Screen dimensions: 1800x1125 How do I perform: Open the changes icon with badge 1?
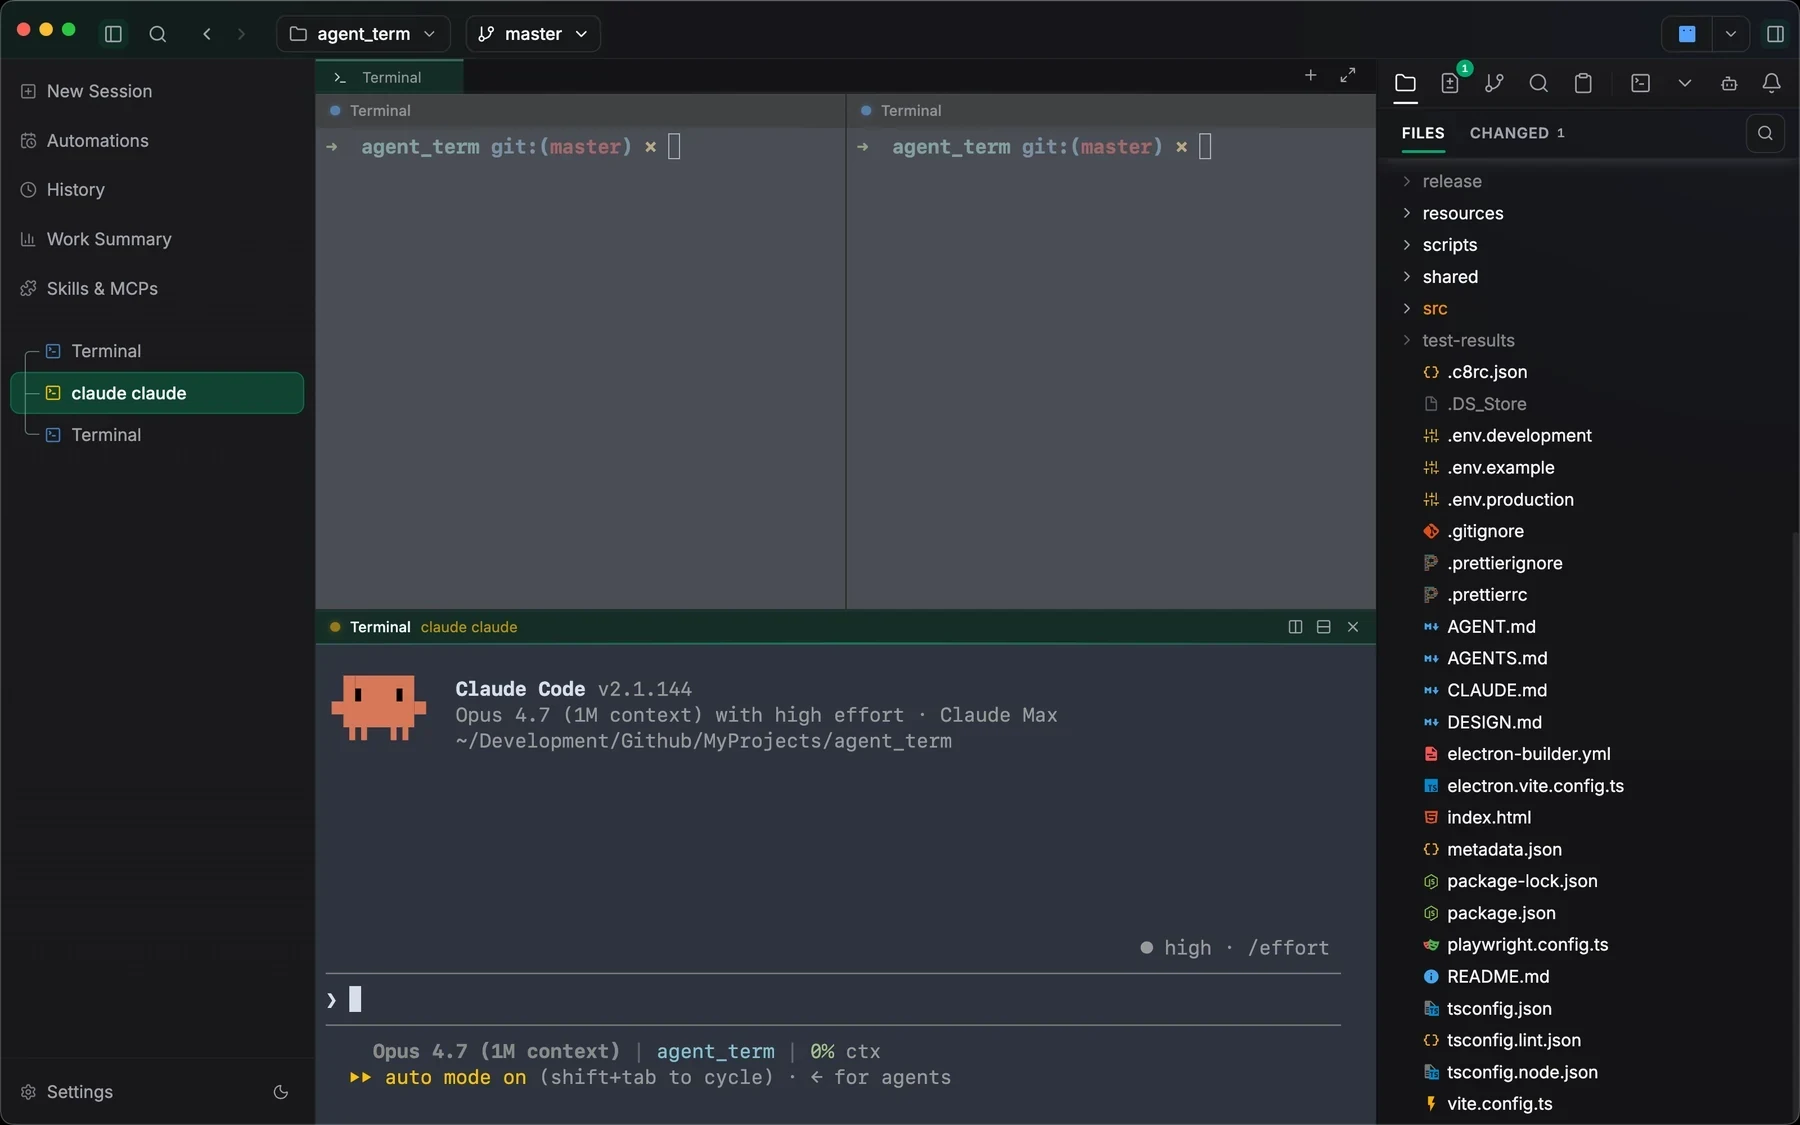click(x=1450, y=83)
